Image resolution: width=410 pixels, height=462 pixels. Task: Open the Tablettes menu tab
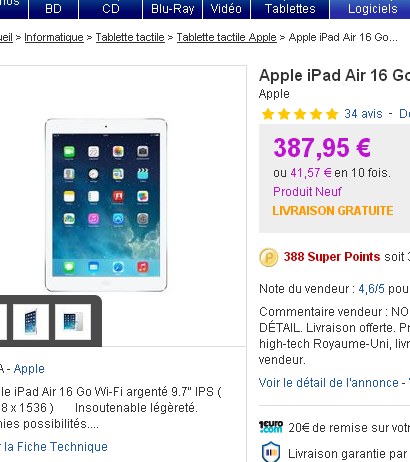[290, 9]
